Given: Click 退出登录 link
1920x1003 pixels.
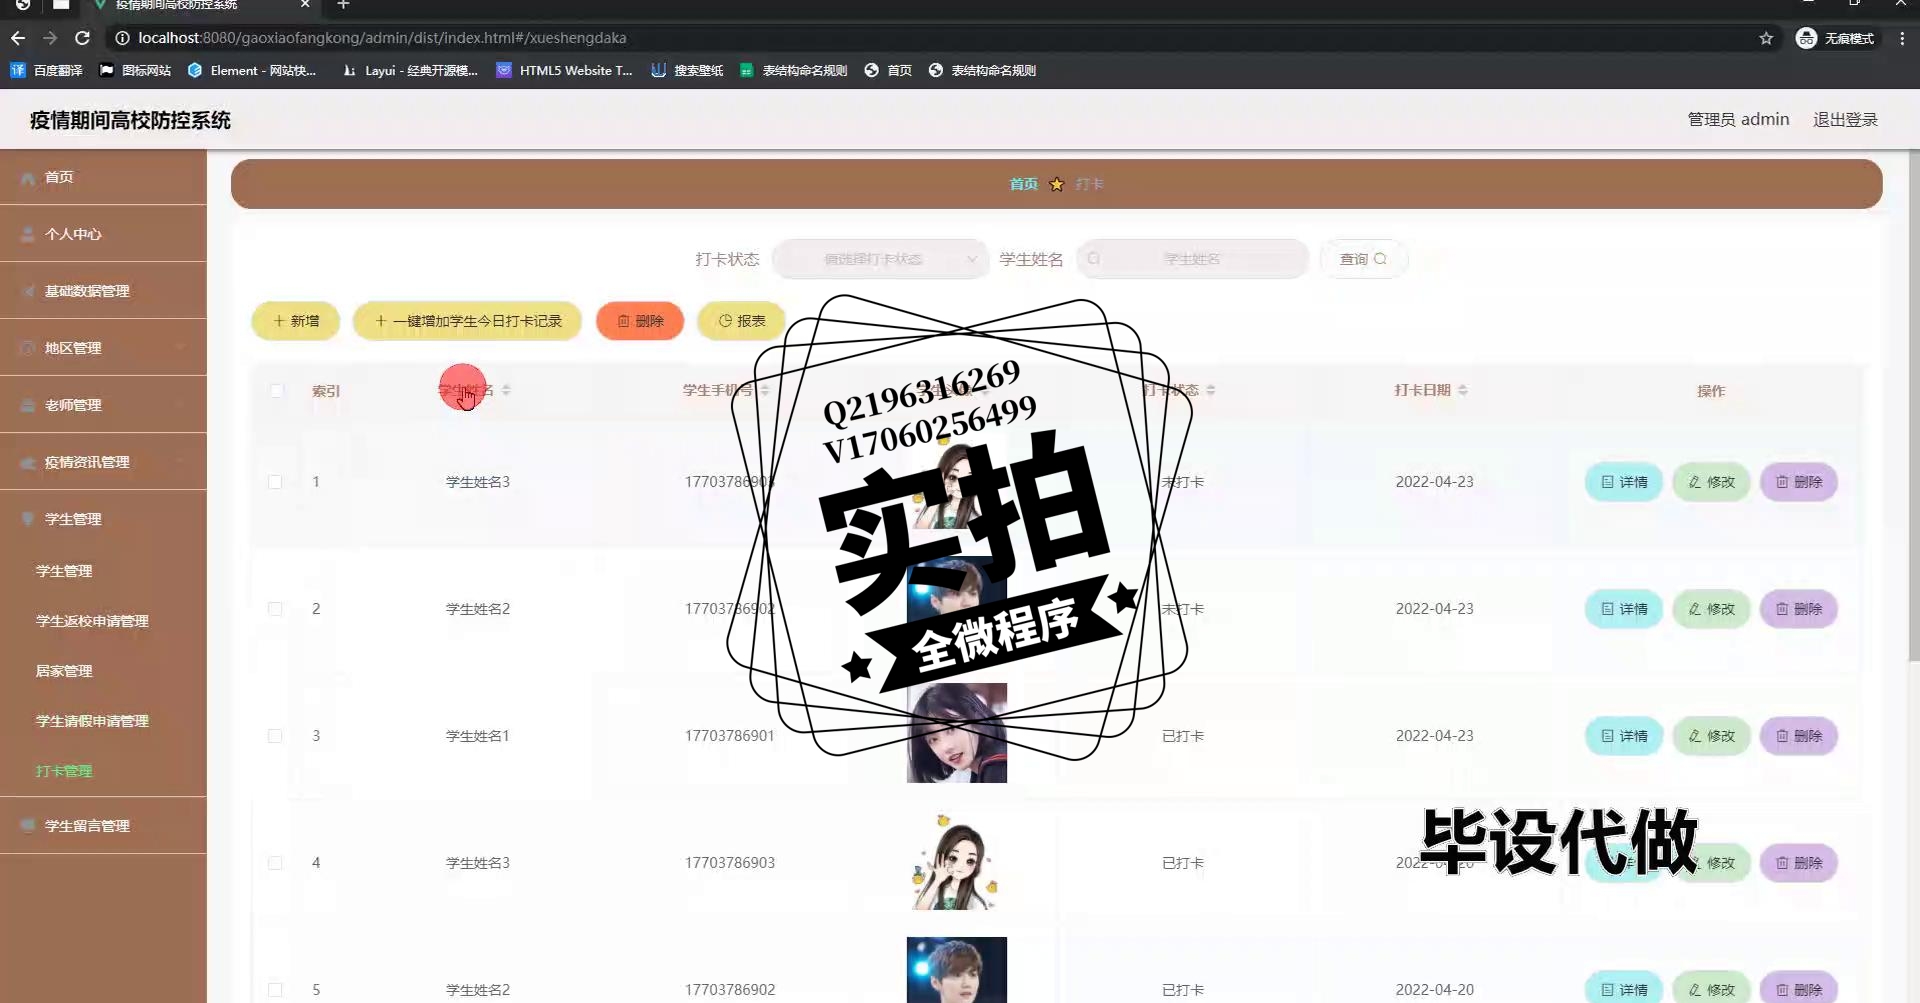Looking at the screenshot, I should [1845, 120].
